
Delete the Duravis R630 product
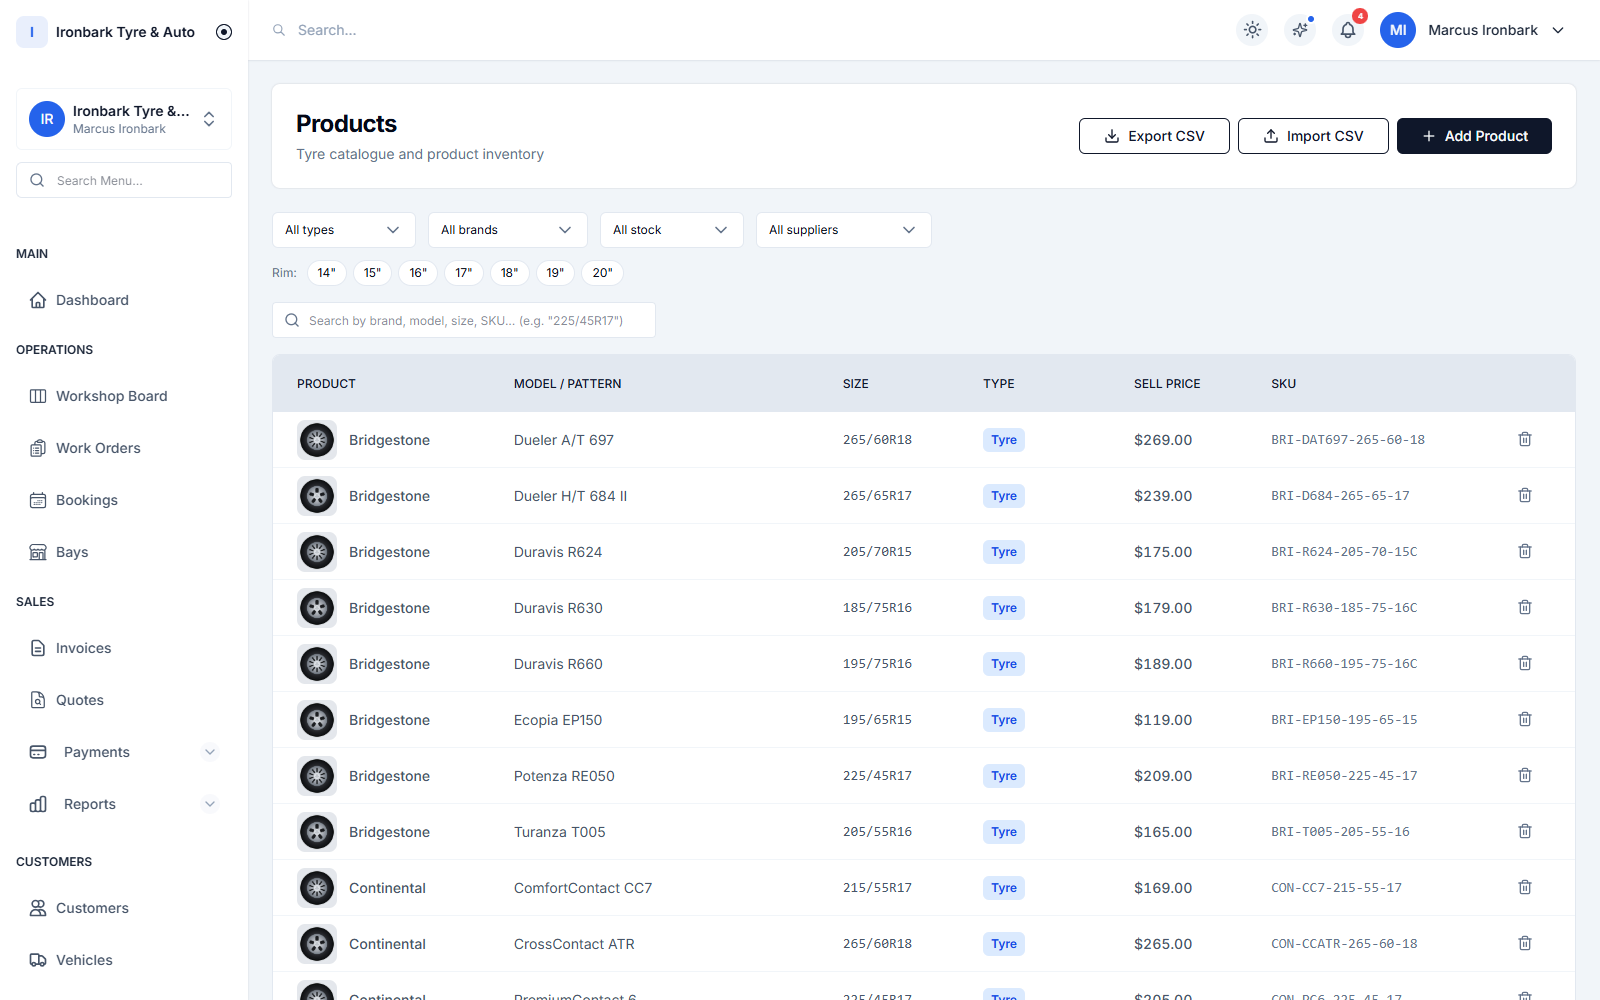[x=1525, y=607]
